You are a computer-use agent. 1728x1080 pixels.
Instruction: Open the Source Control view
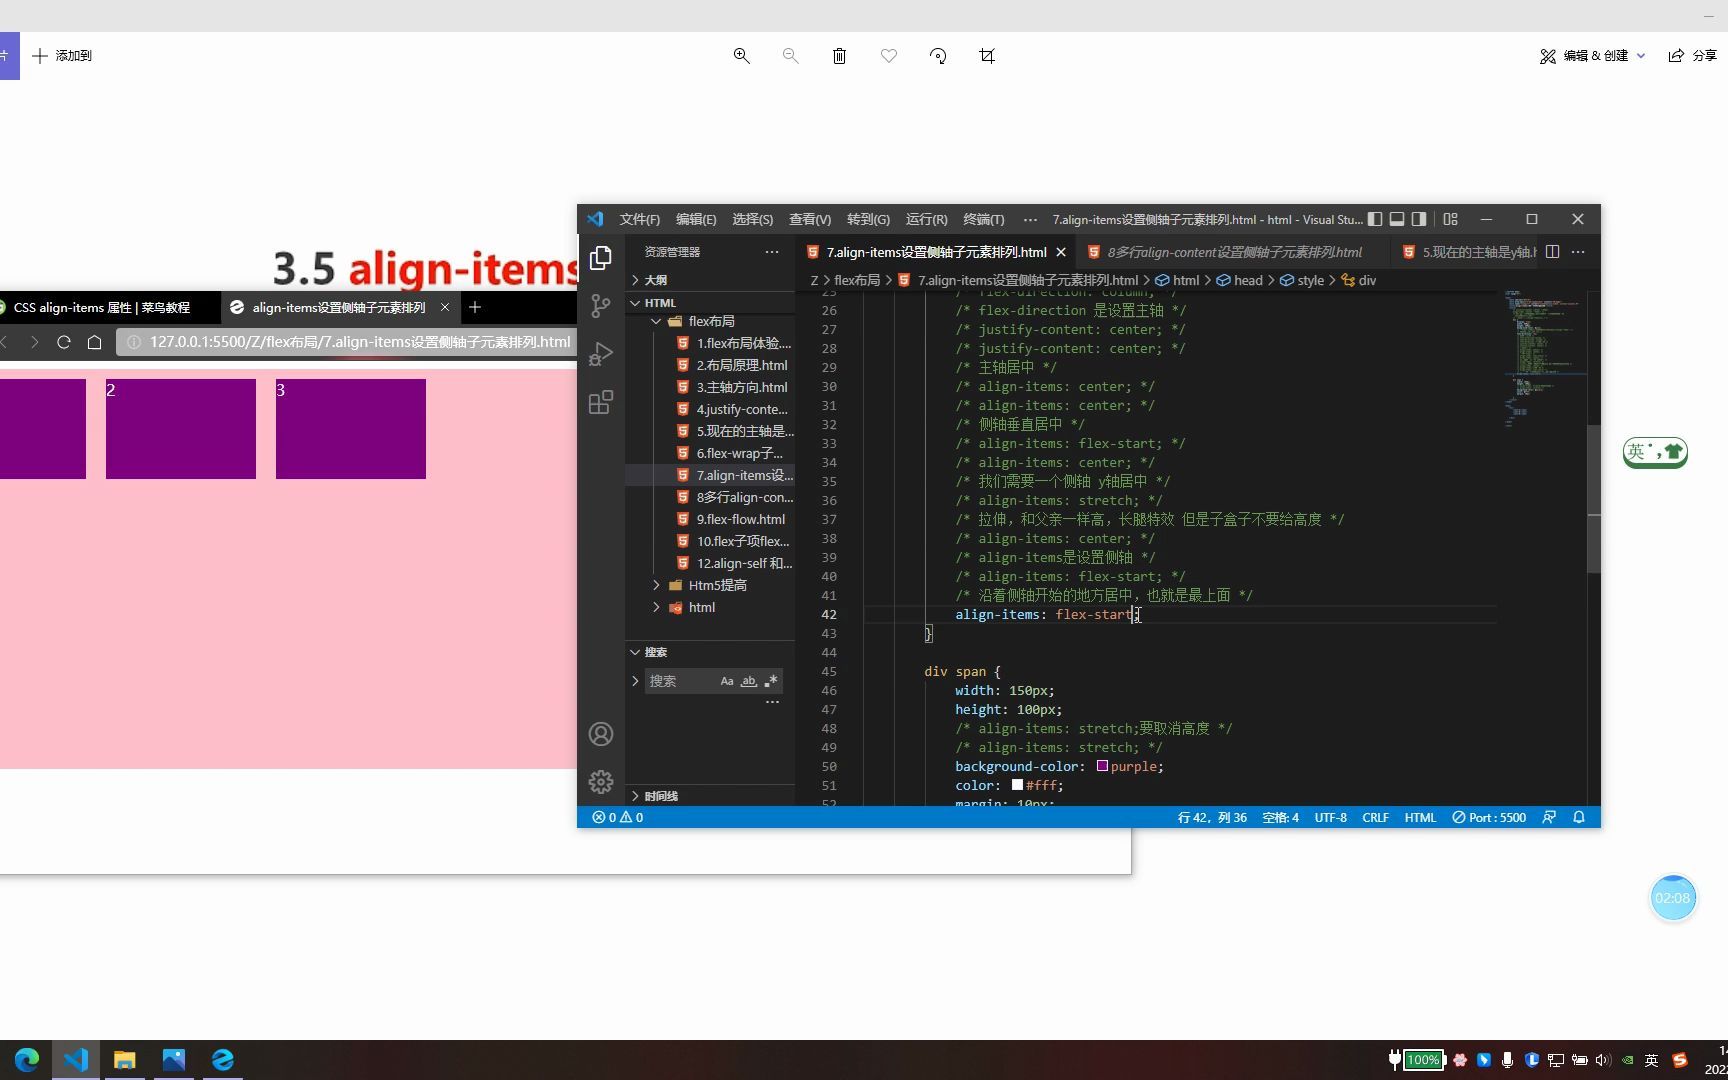click(x=601, y=306)
